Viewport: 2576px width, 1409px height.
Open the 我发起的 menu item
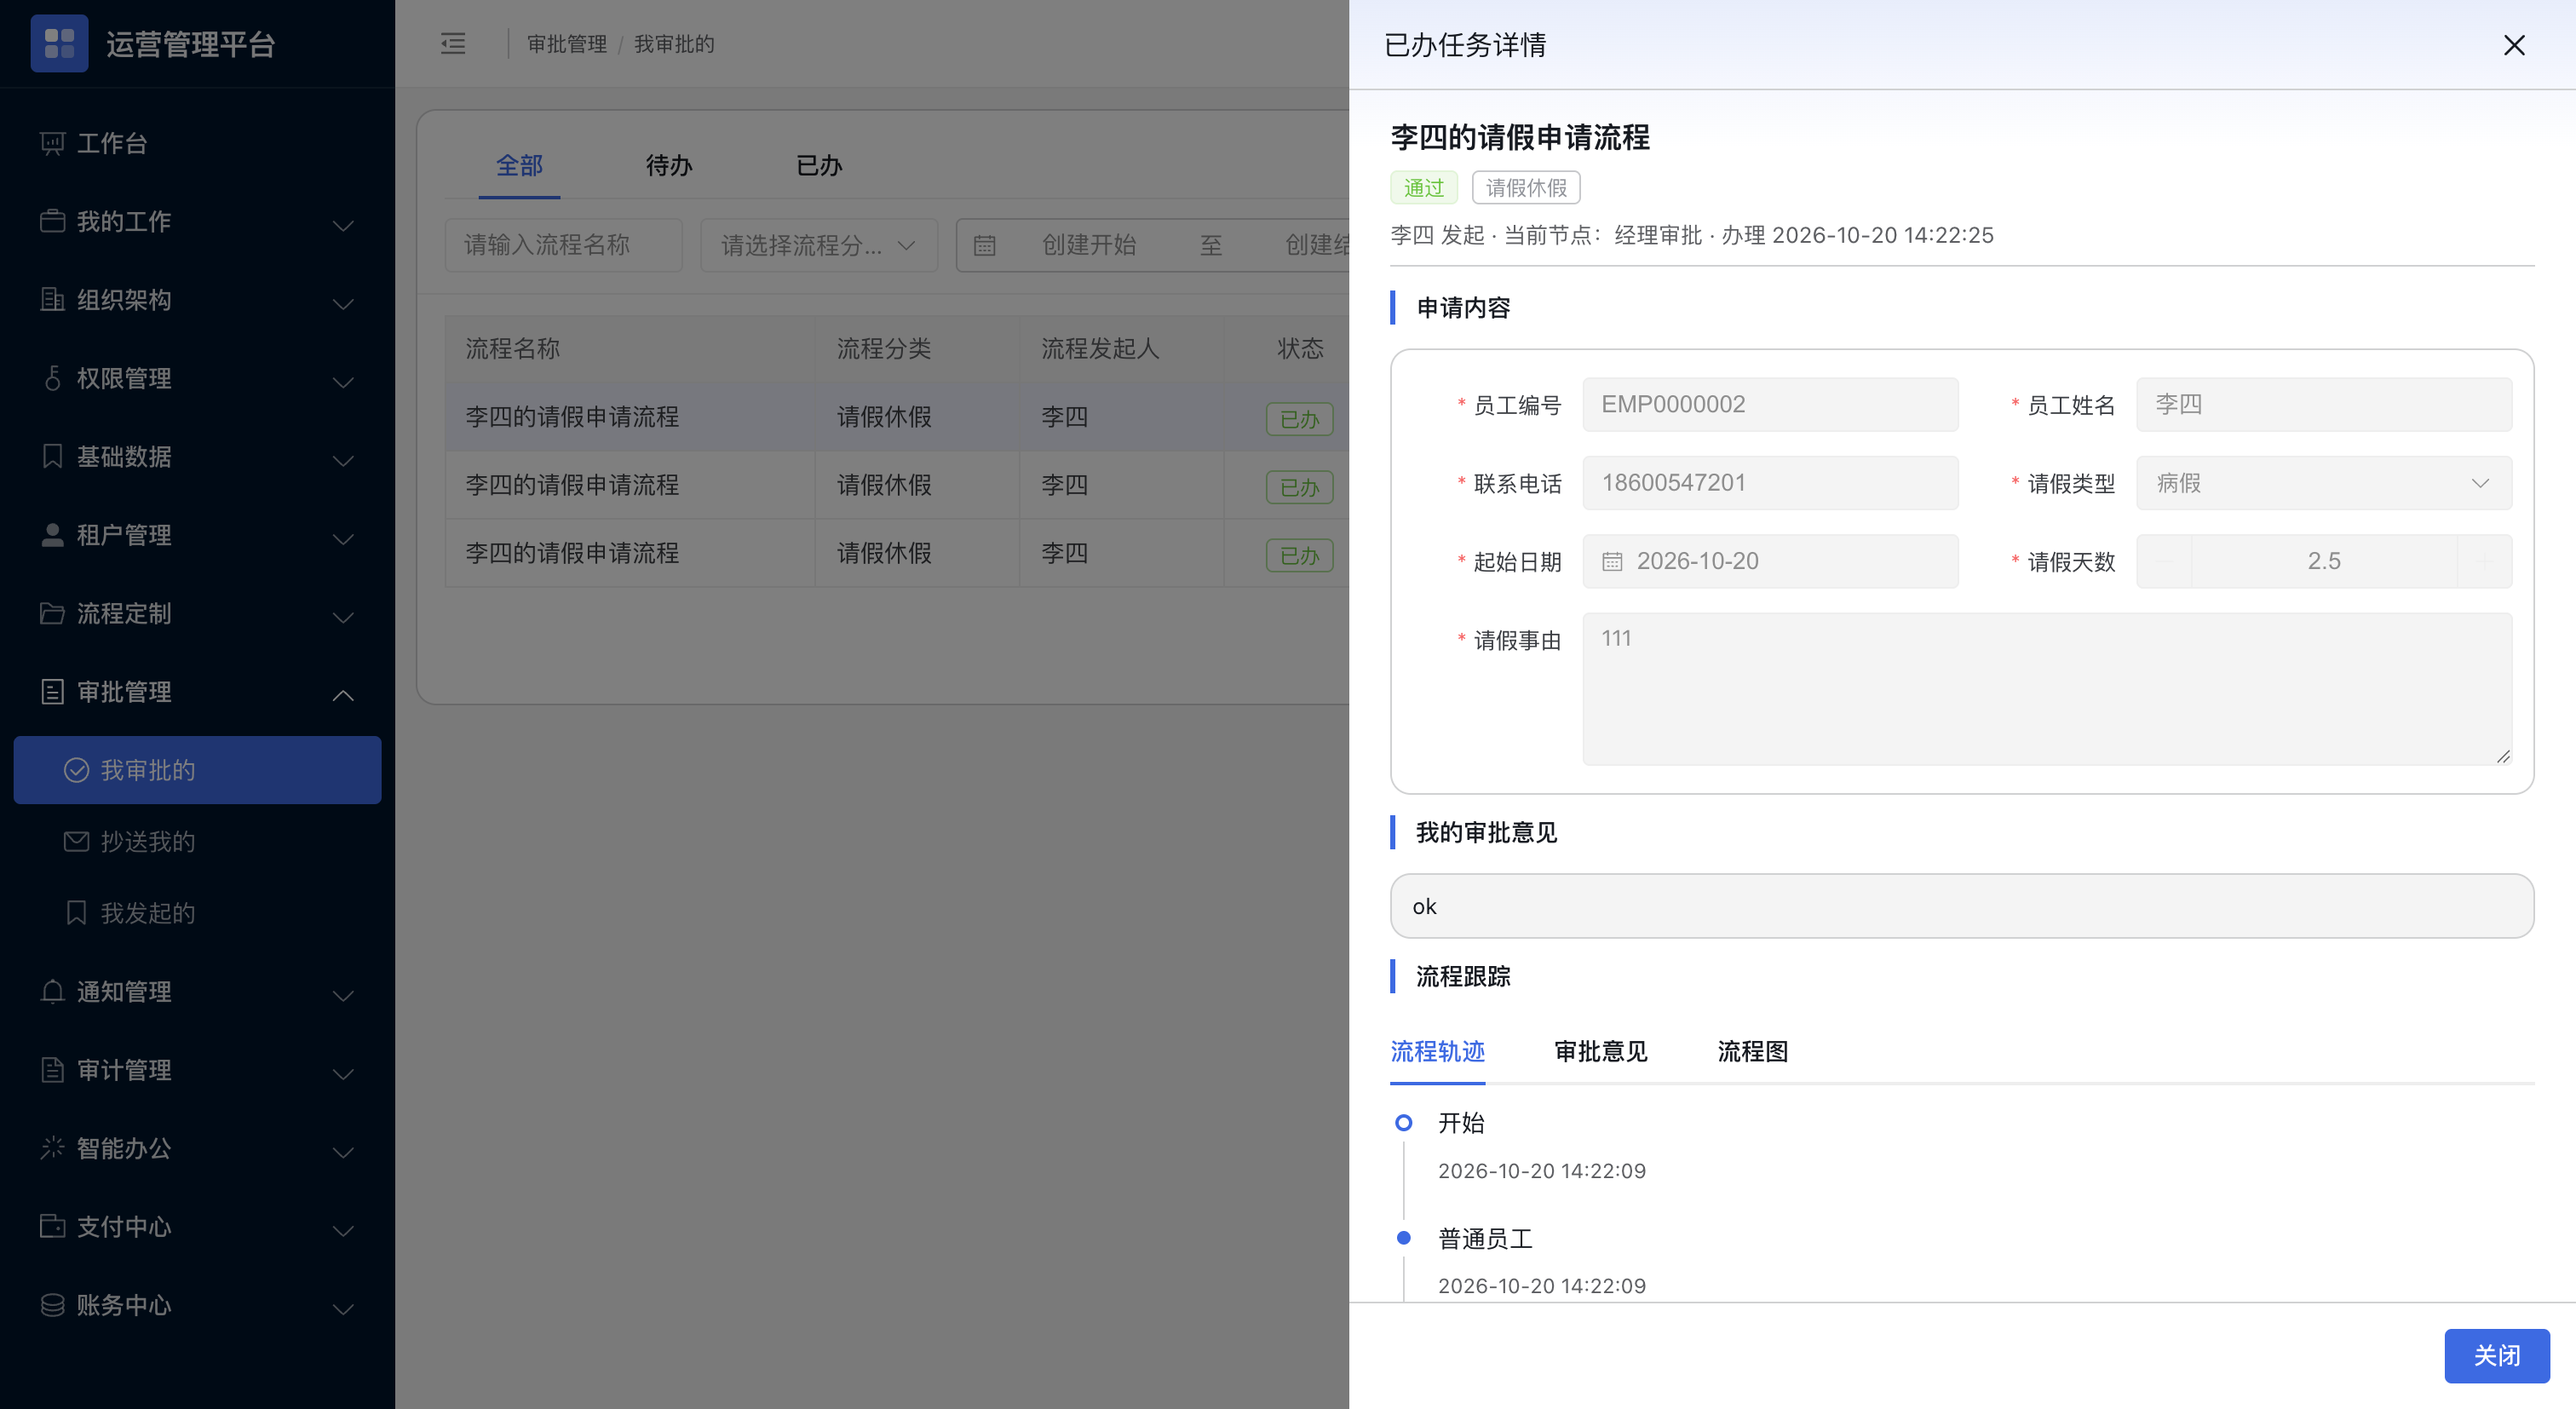tap(197, 913)
